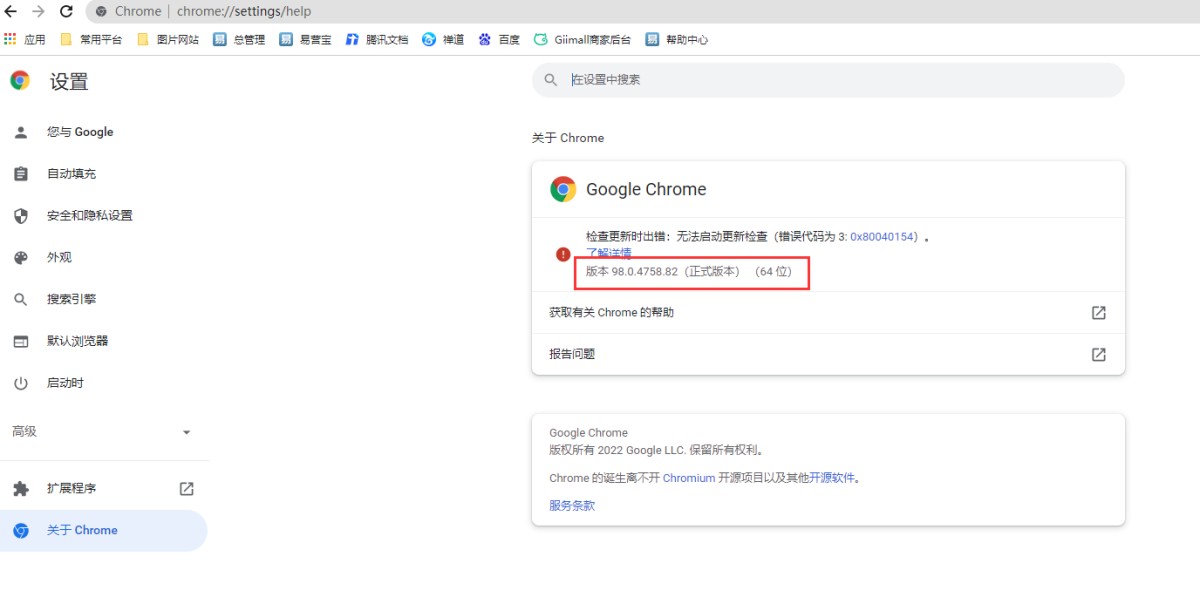The height and width of the screenshot is (597, 1200).
Task: Click the browser forward arrow
Action: [39, 11]
